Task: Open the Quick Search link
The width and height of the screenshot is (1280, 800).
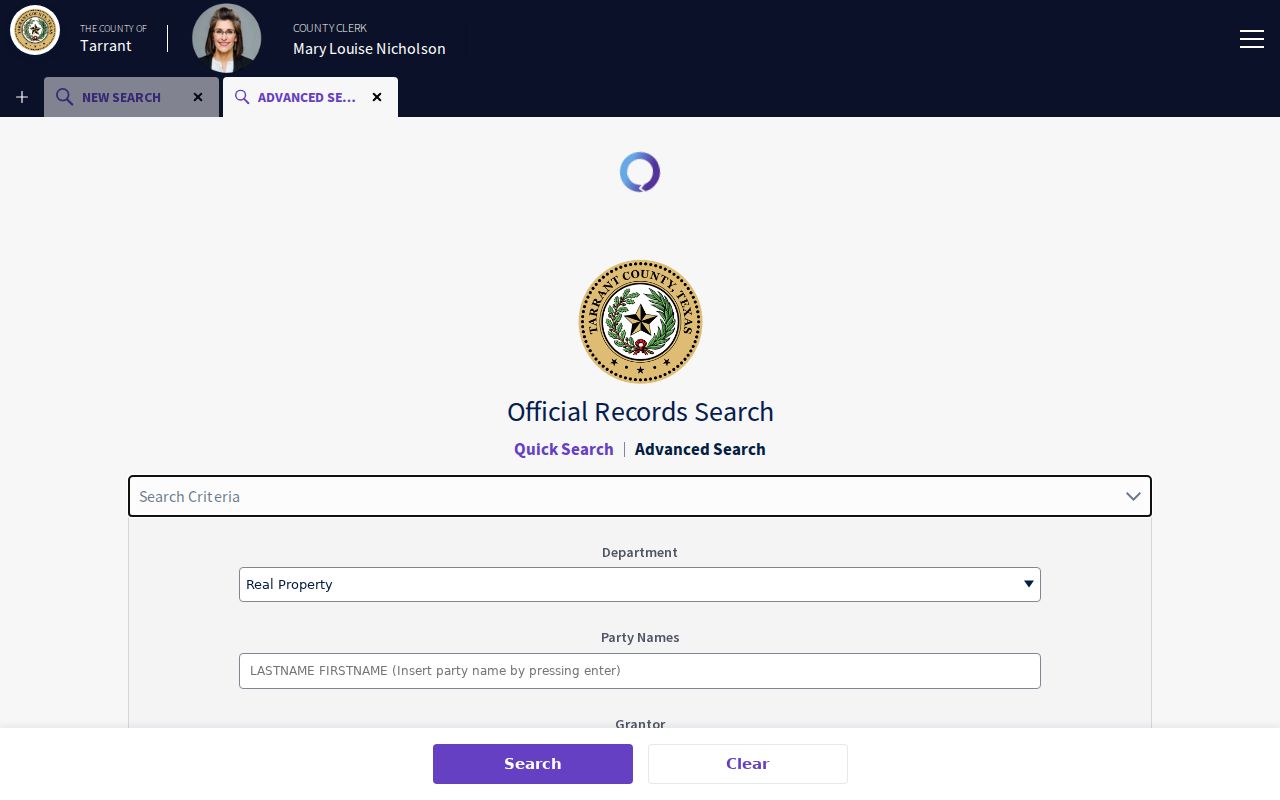Action: pos(564,449)
